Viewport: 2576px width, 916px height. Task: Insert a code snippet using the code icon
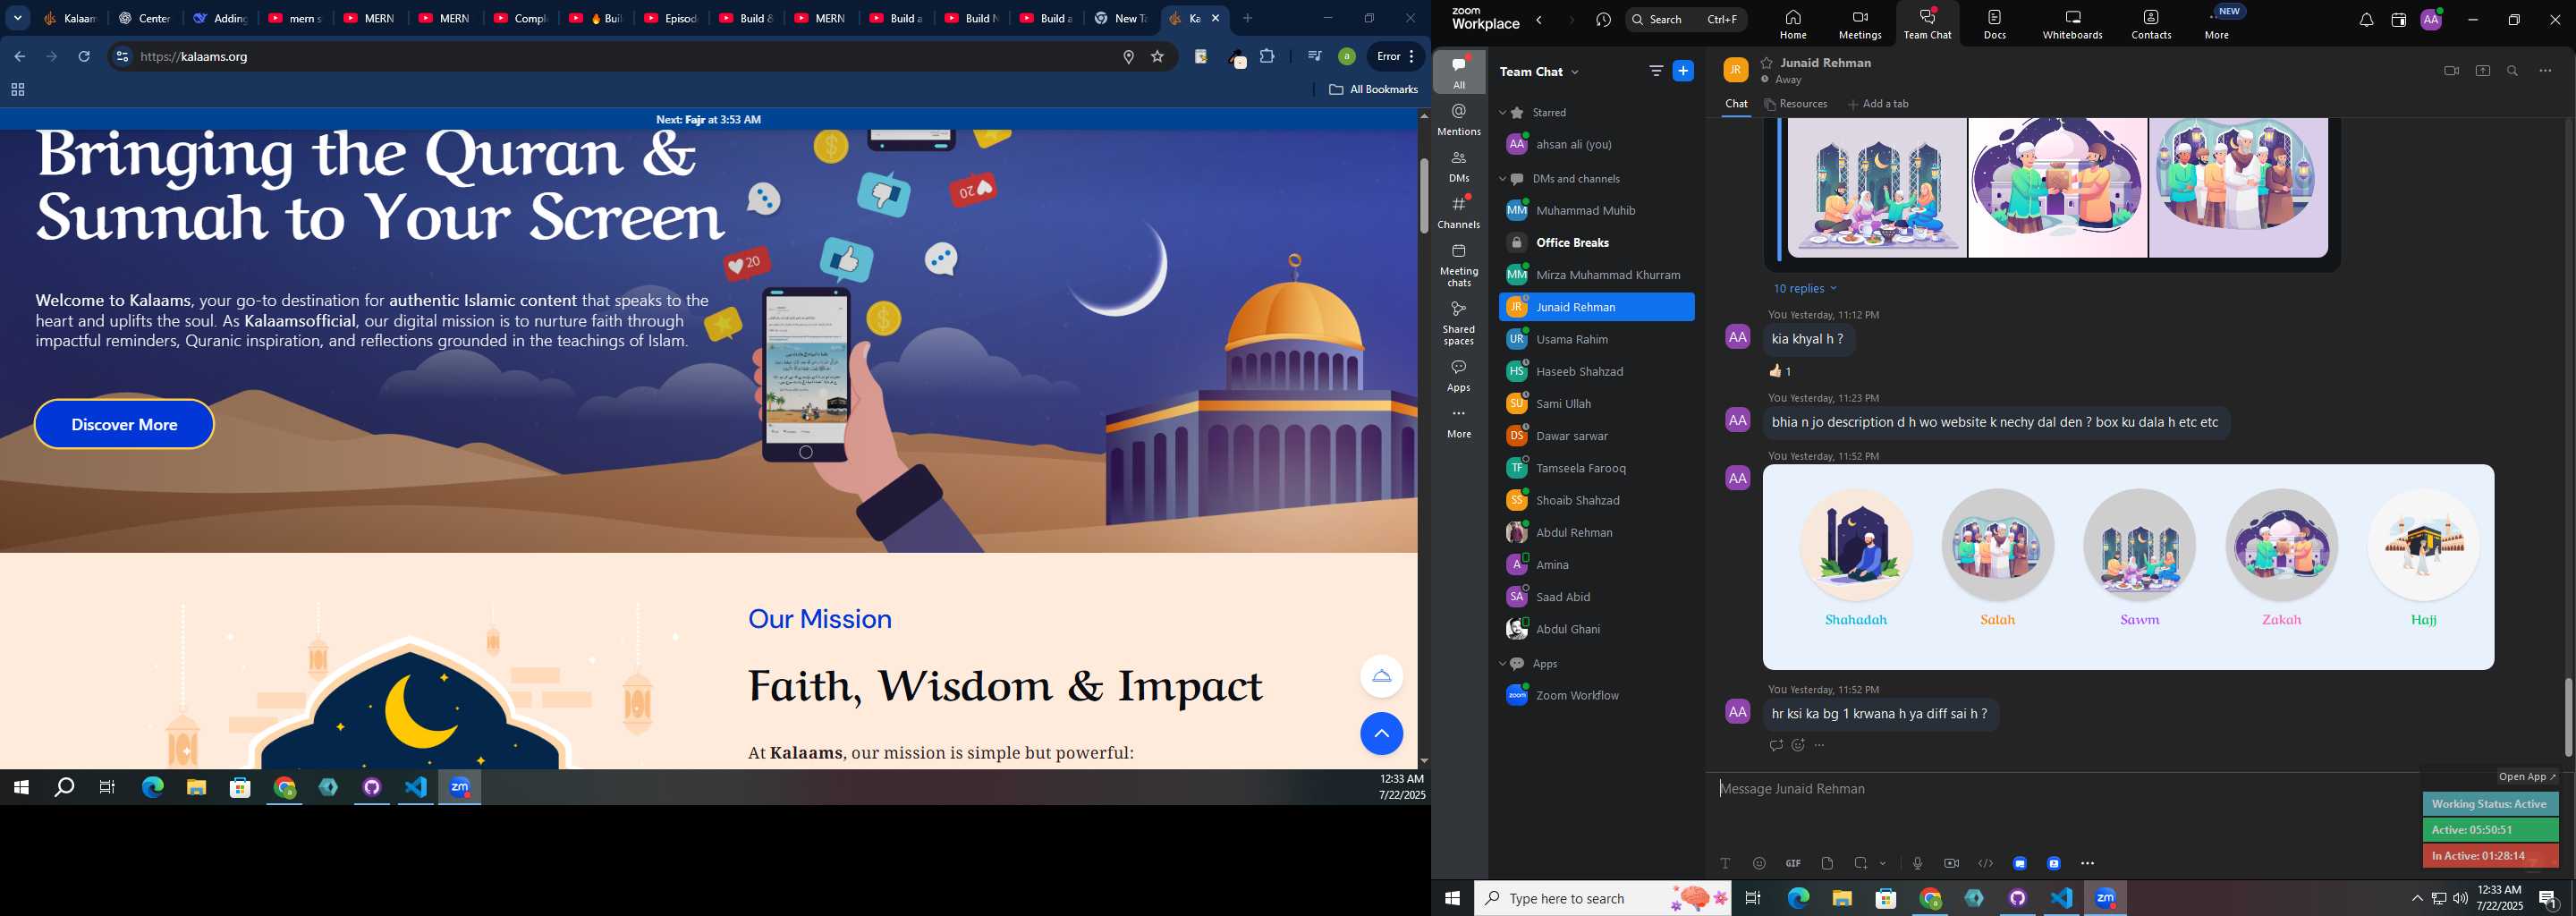[1985, 863]
